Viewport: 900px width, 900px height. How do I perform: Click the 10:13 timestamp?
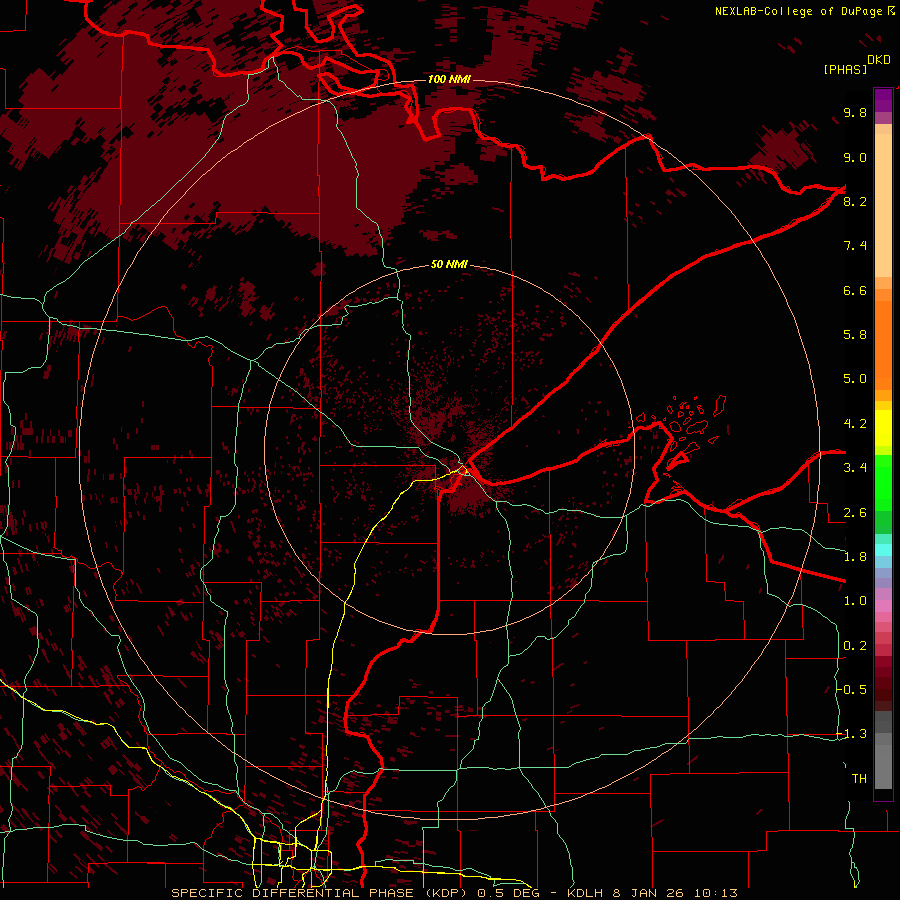716,893
